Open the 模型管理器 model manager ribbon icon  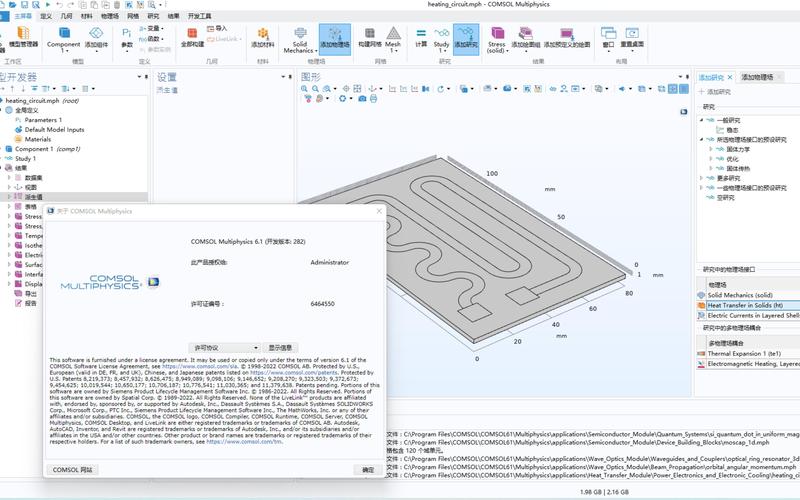[x=23, y=38]
